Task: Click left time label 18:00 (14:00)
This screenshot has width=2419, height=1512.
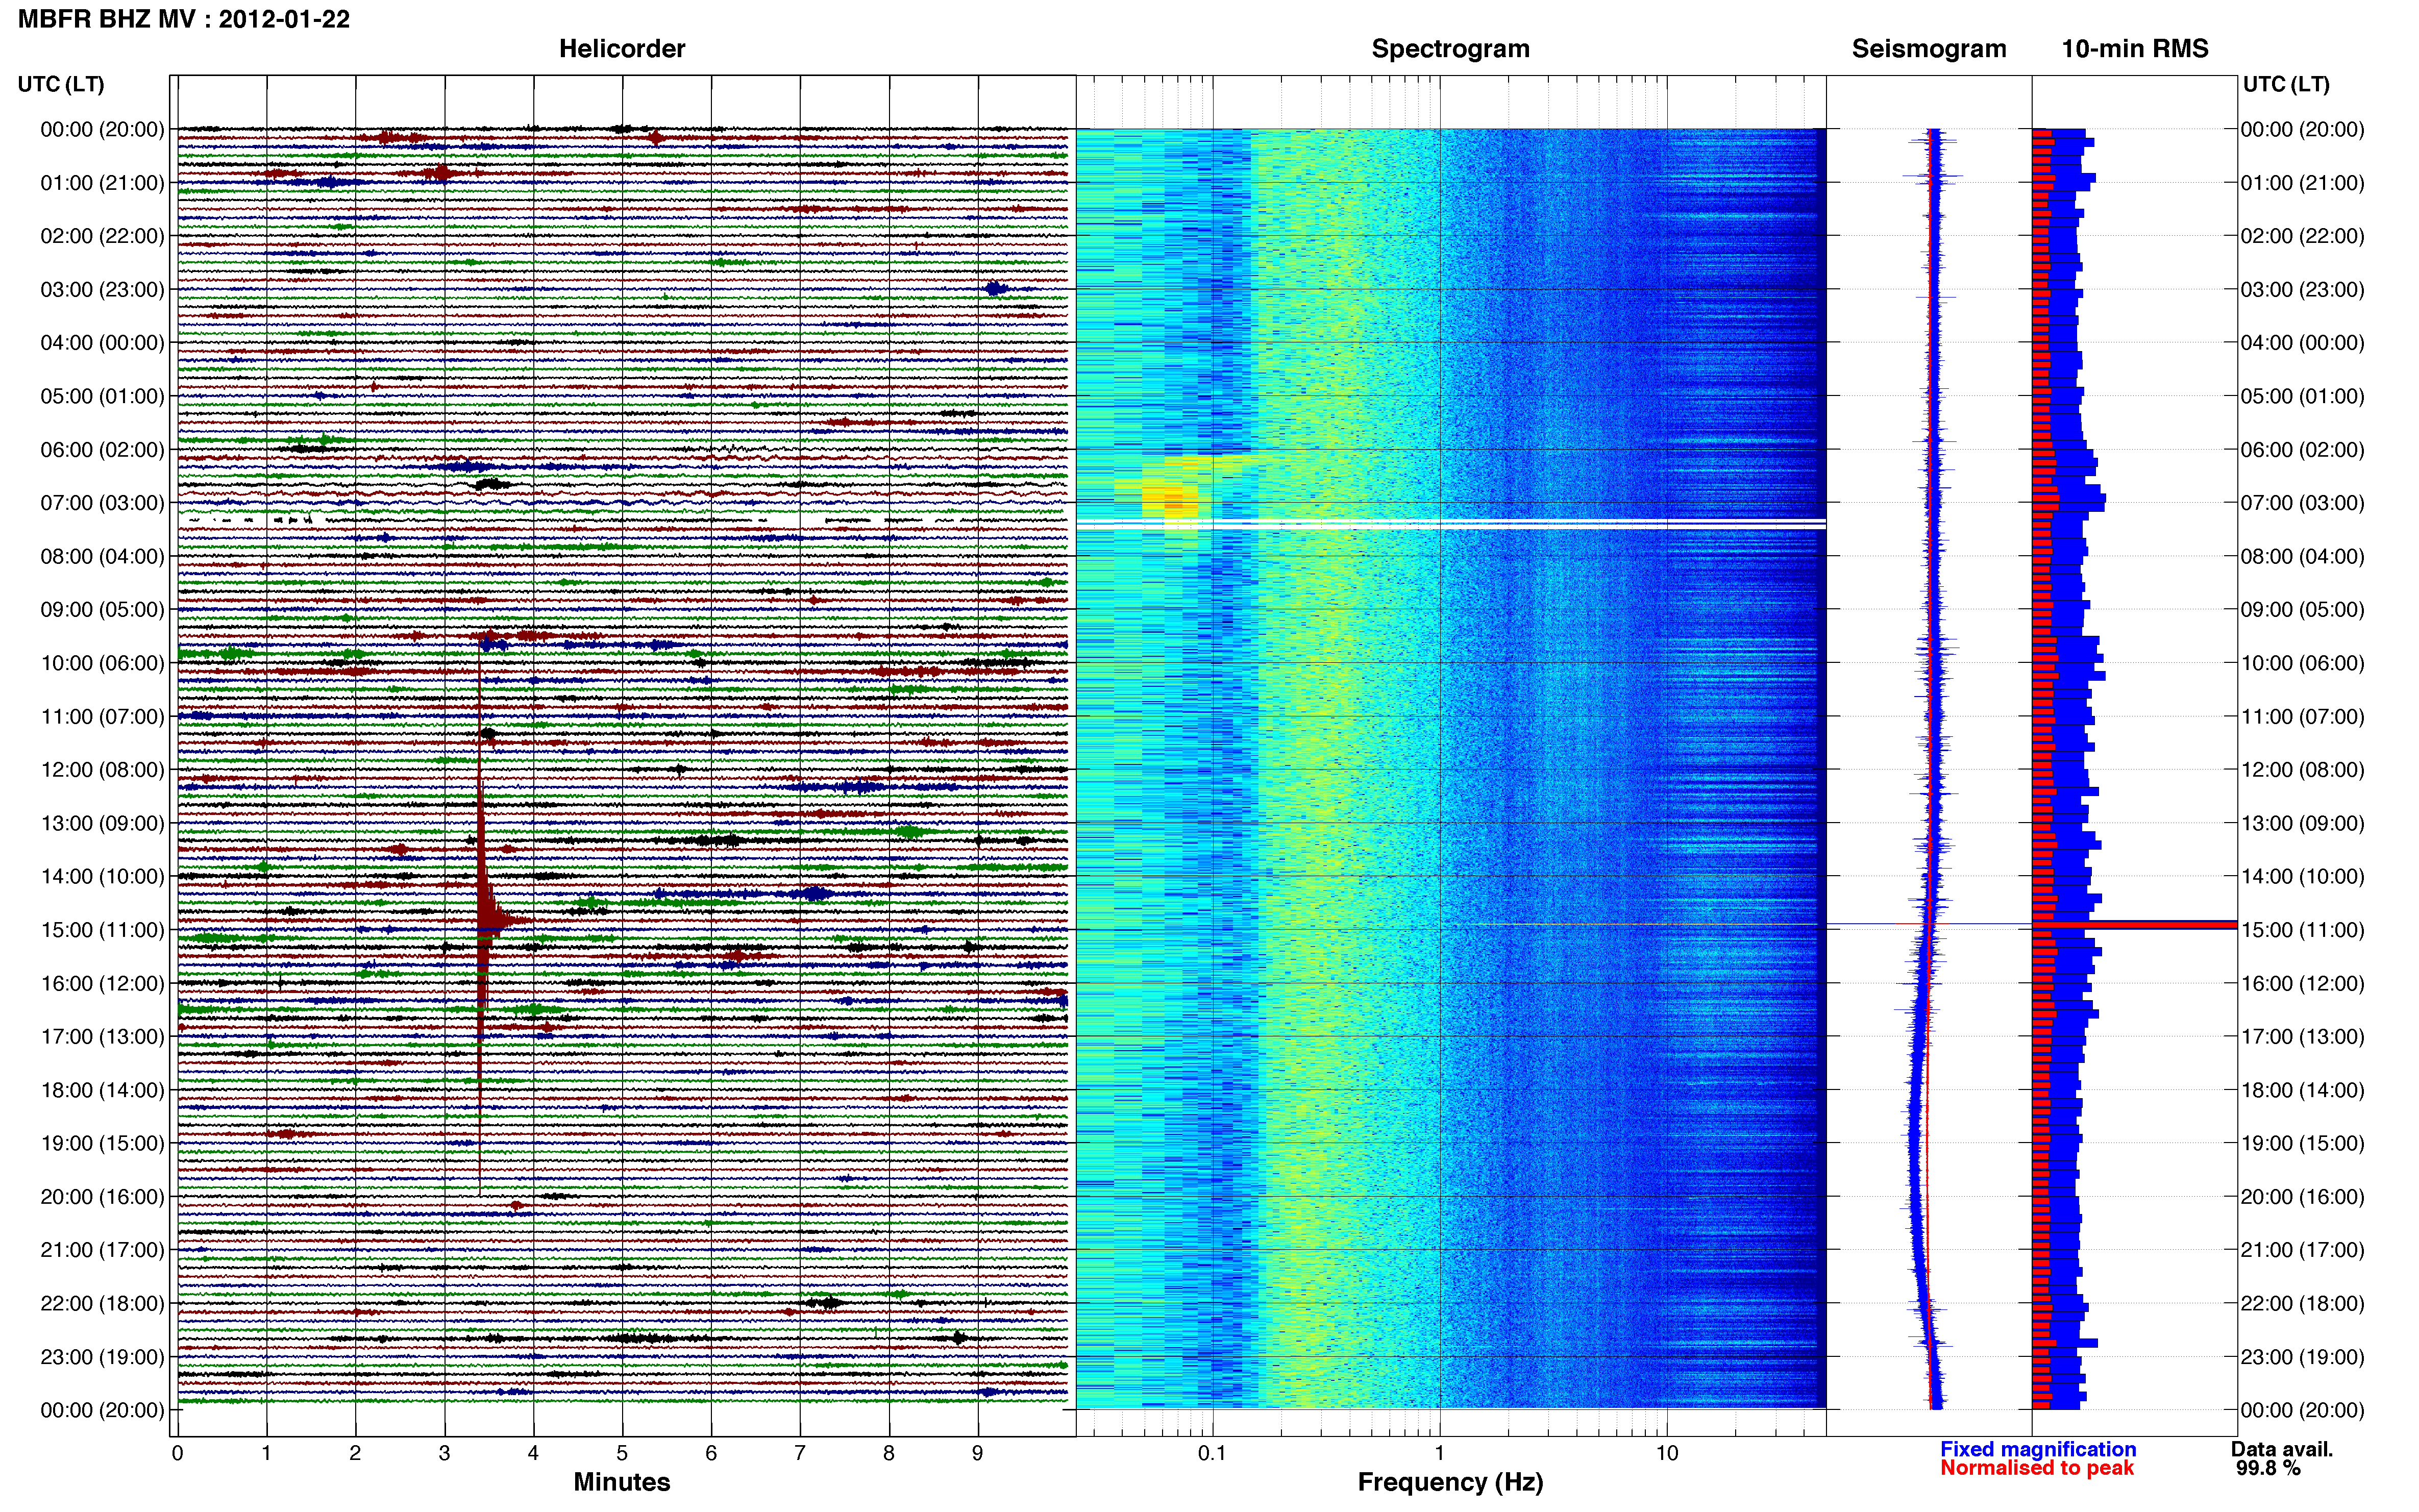Action: pos(102,1090)
